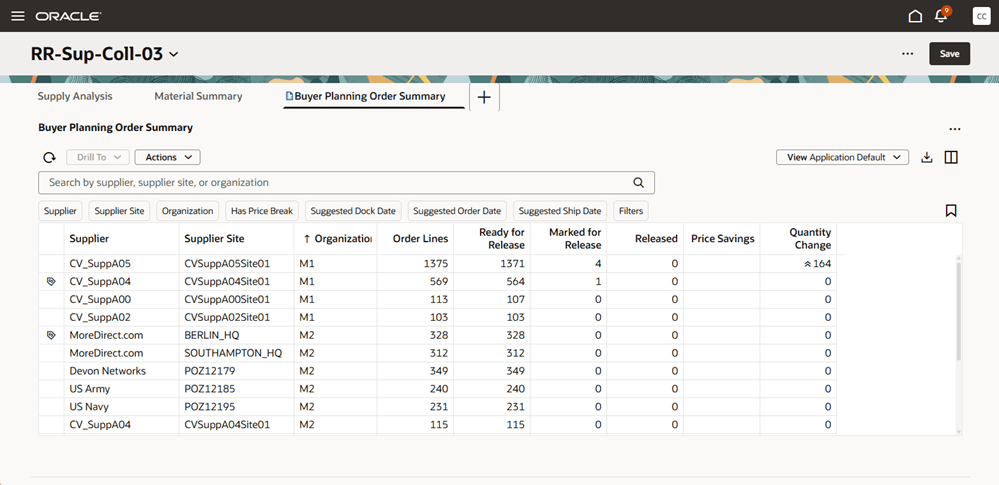Viewport: 999px width, 485px height.
Task: Switch to the Material Summary tab
Action: point(198,96)
